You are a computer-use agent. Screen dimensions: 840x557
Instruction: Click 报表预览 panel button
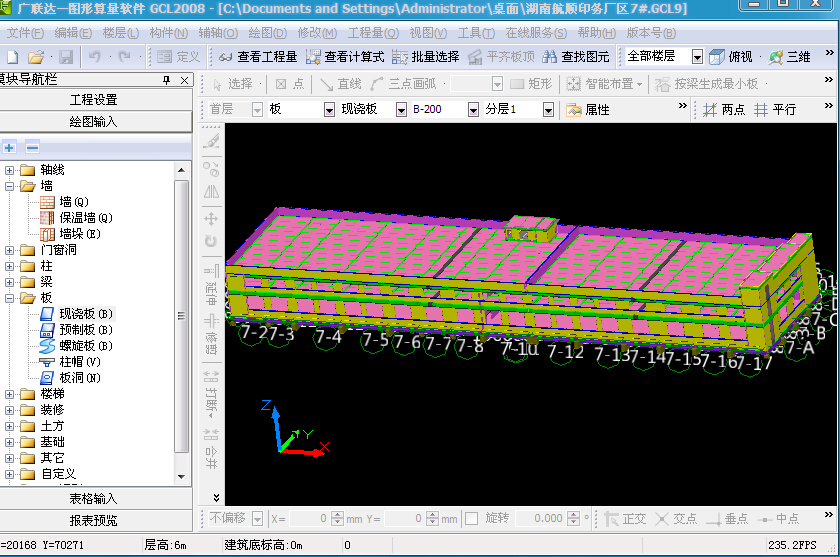coord(95,521)
